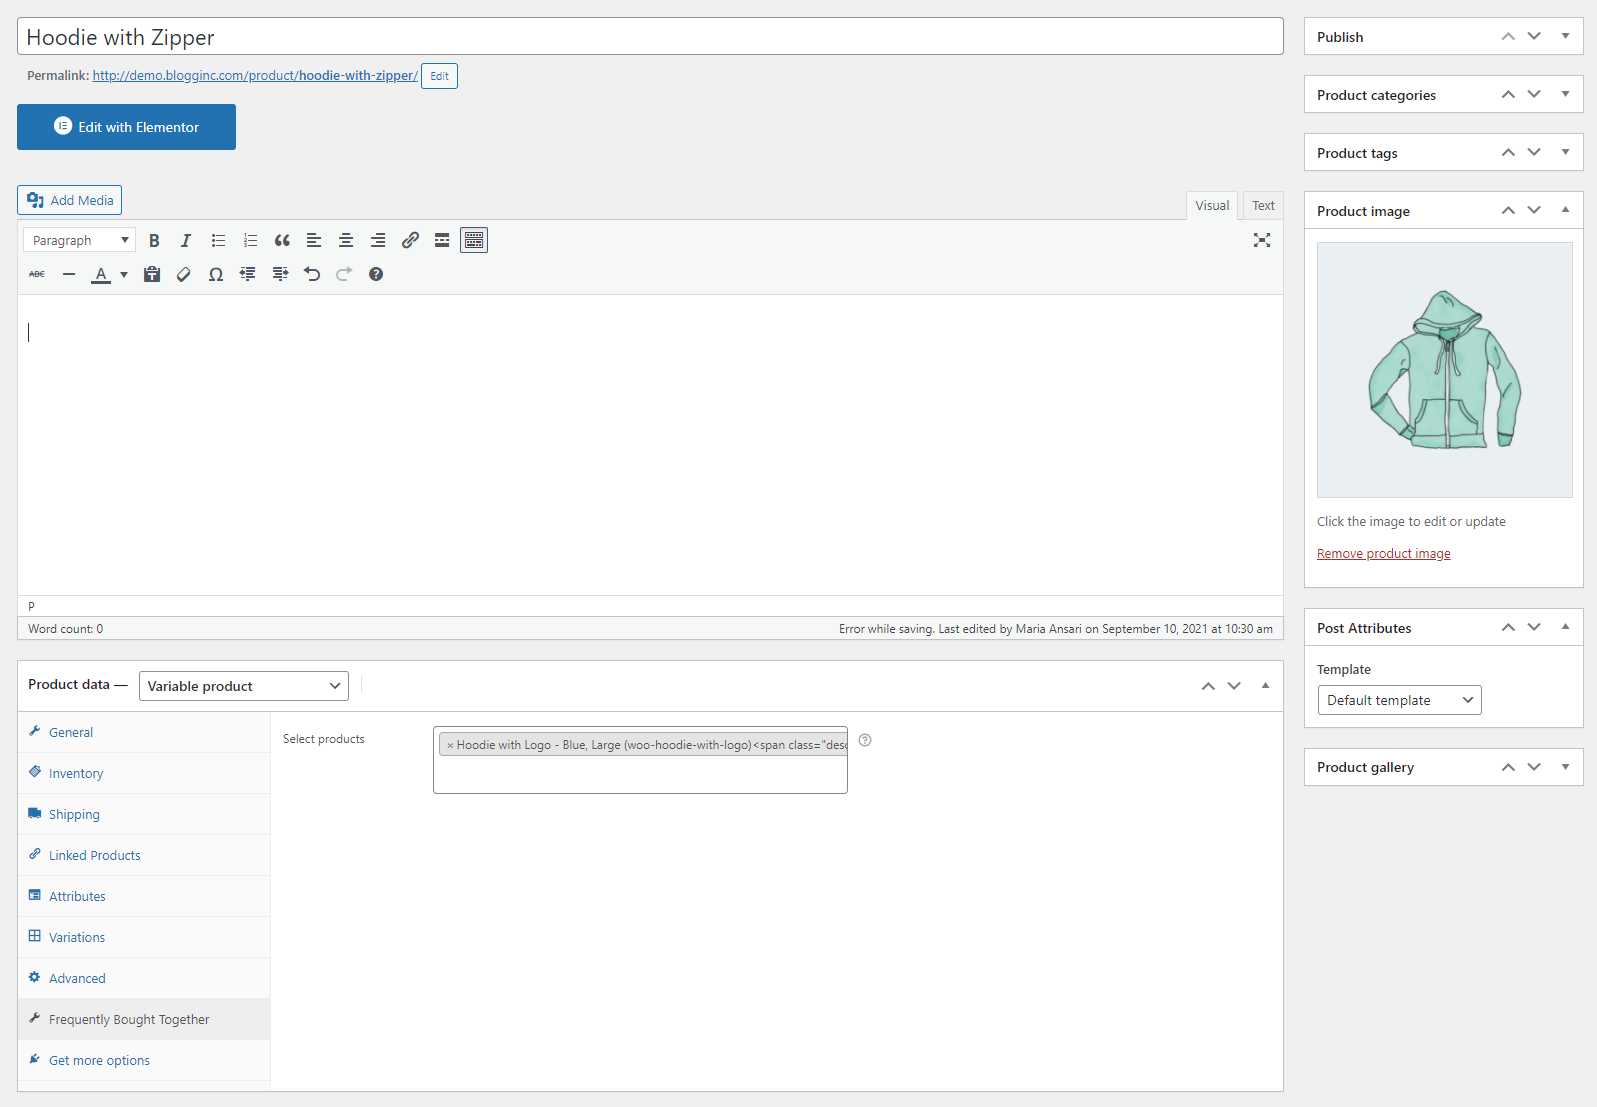1597x1107 pixels.
Task: Enable distraction-free fullscreen writing mode
Action: [x=1262, y=240]
